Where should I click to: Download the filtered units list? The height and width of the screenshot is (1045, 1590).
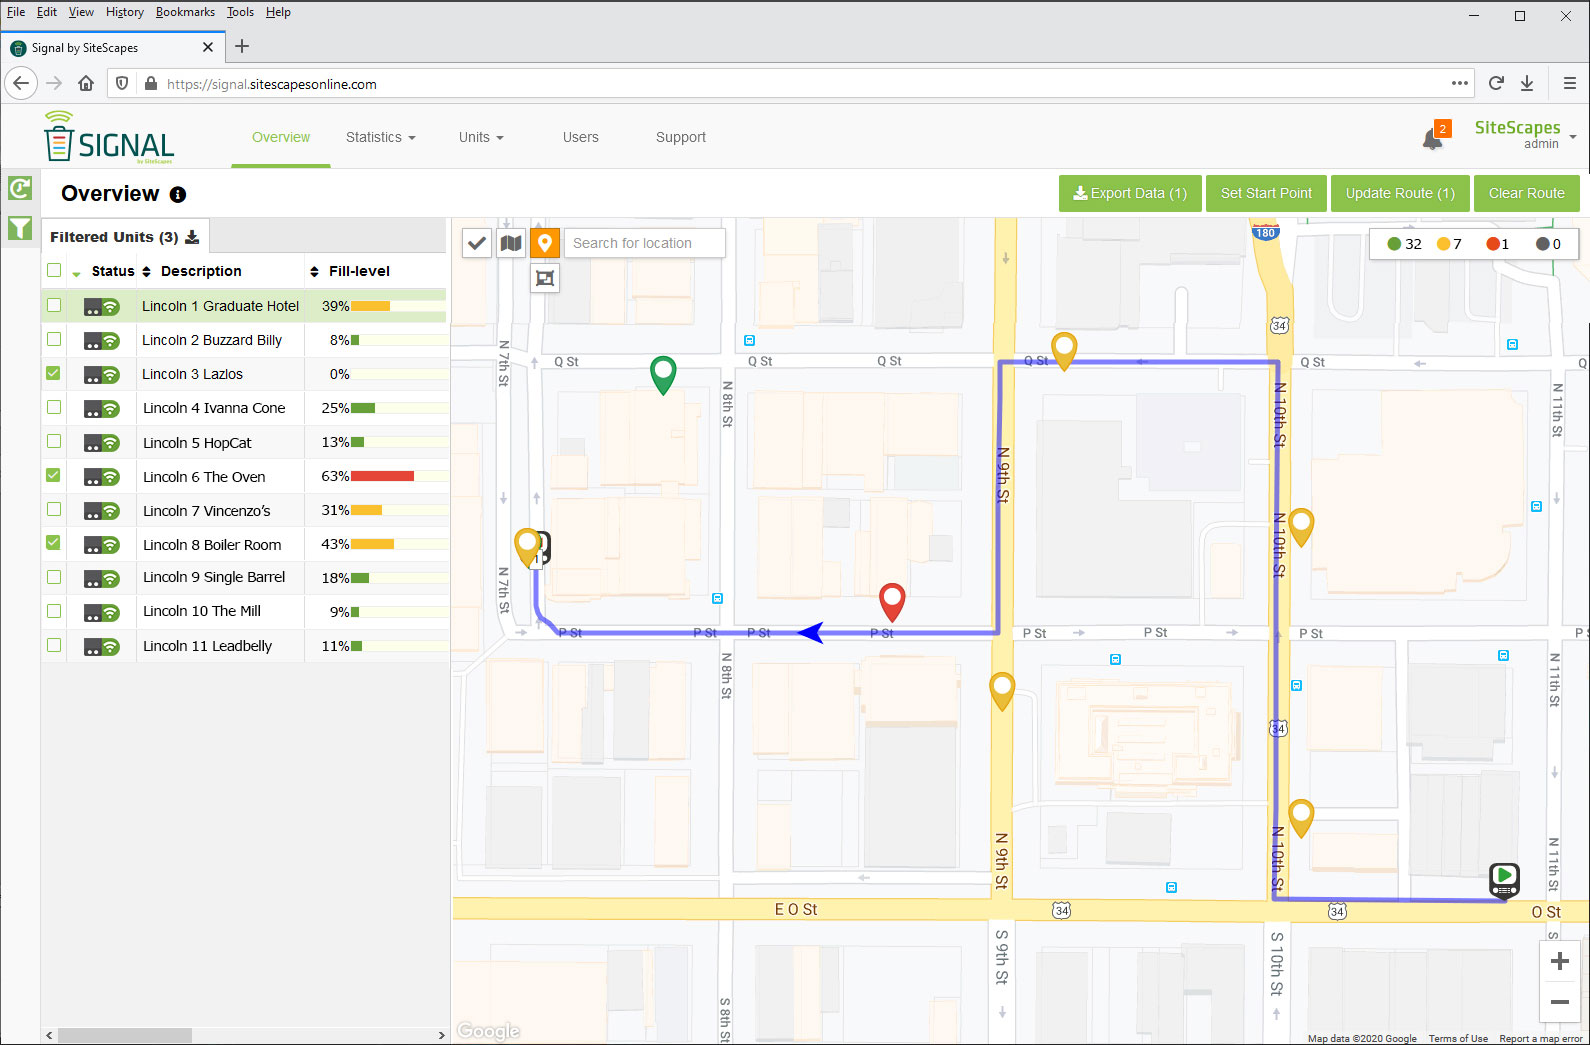[192, 237]
